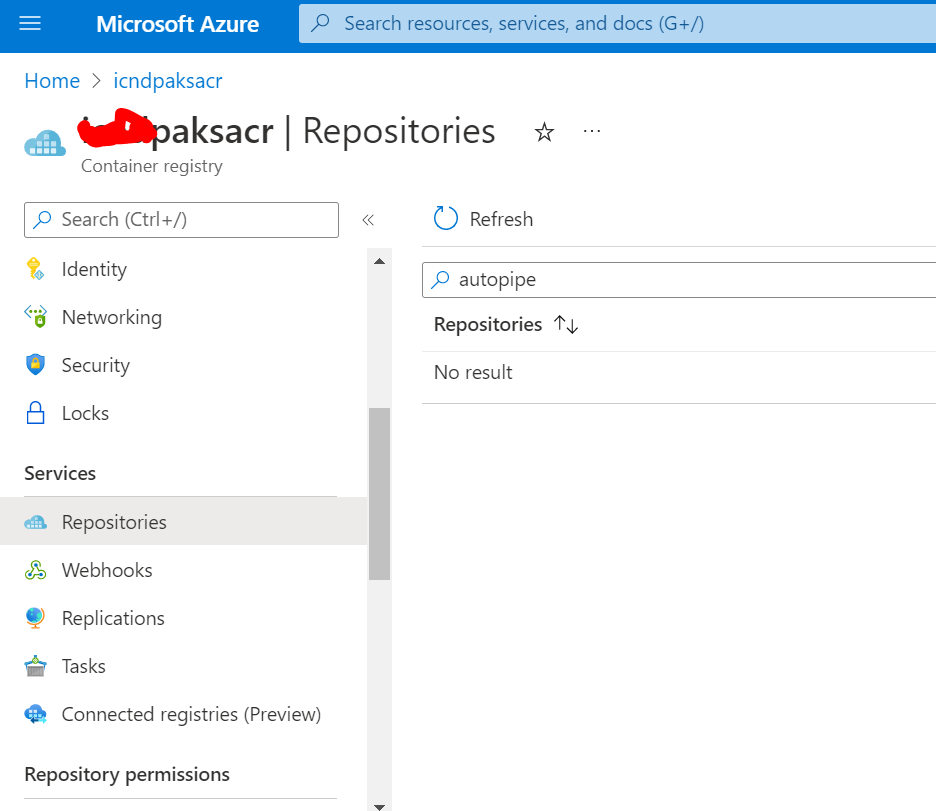
Task: Click the Tasks icon
Action: [35, 666]
